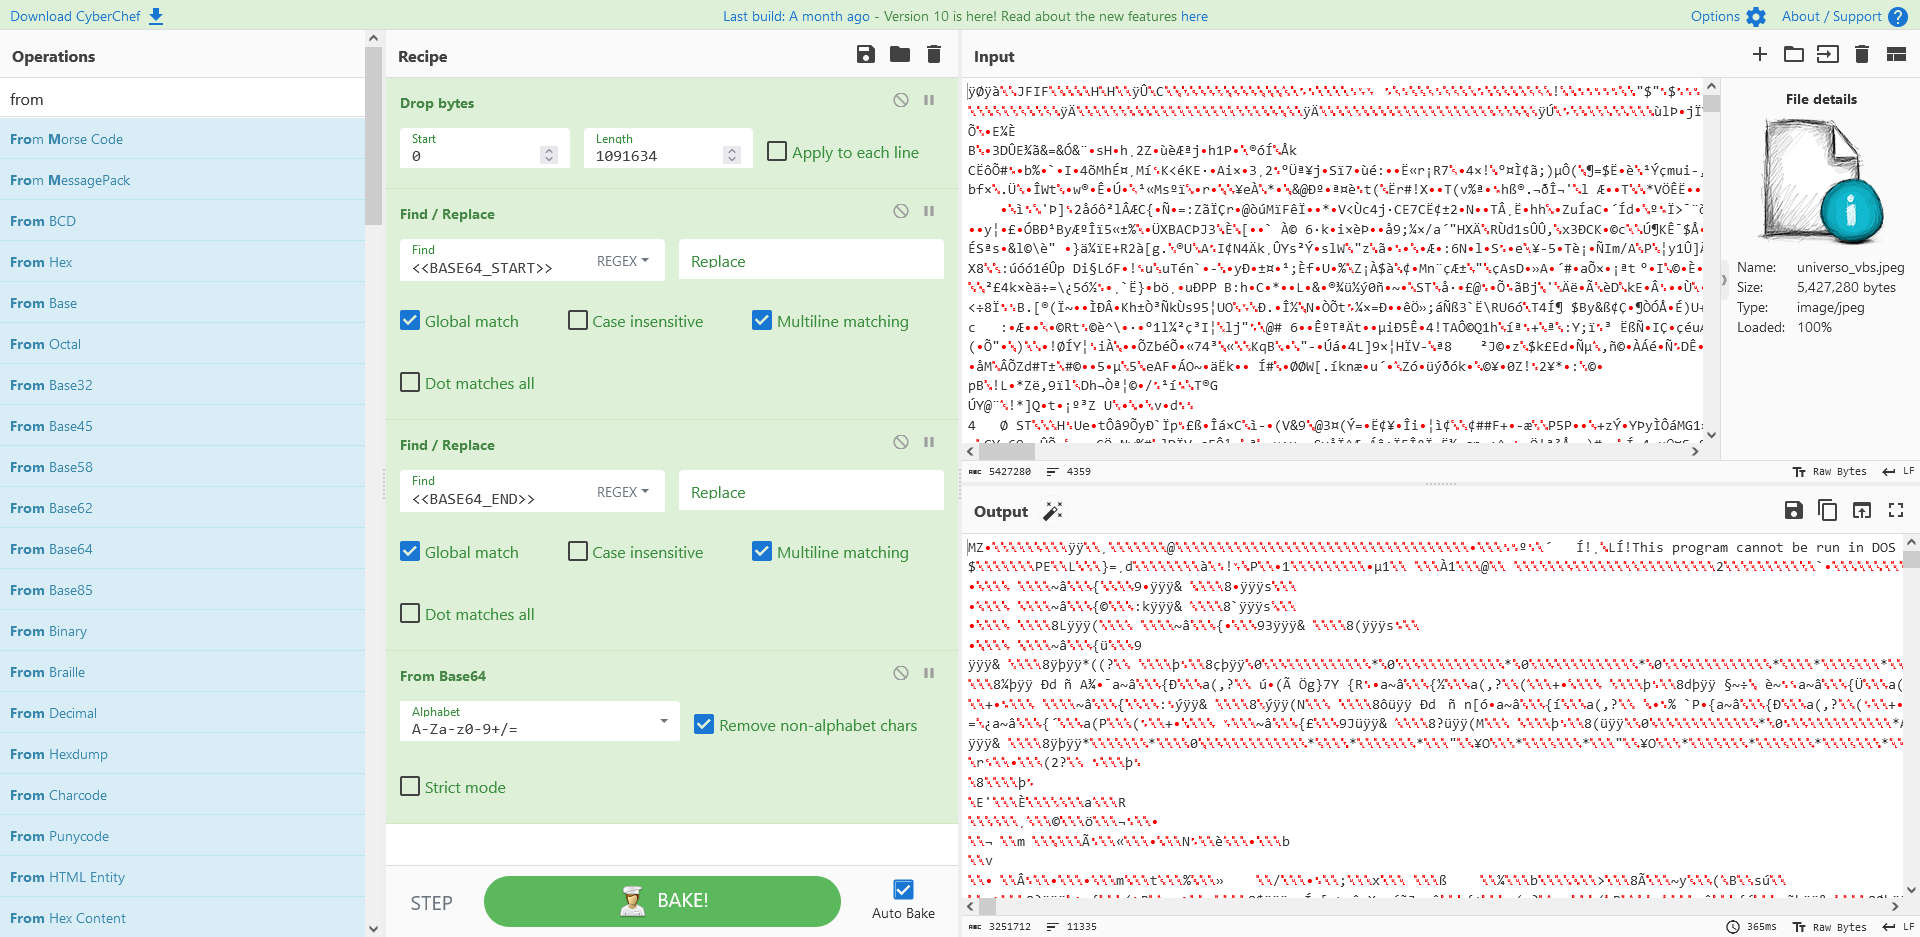Maximise the output pane
1920x937 pixels.
click(1895, 510)
